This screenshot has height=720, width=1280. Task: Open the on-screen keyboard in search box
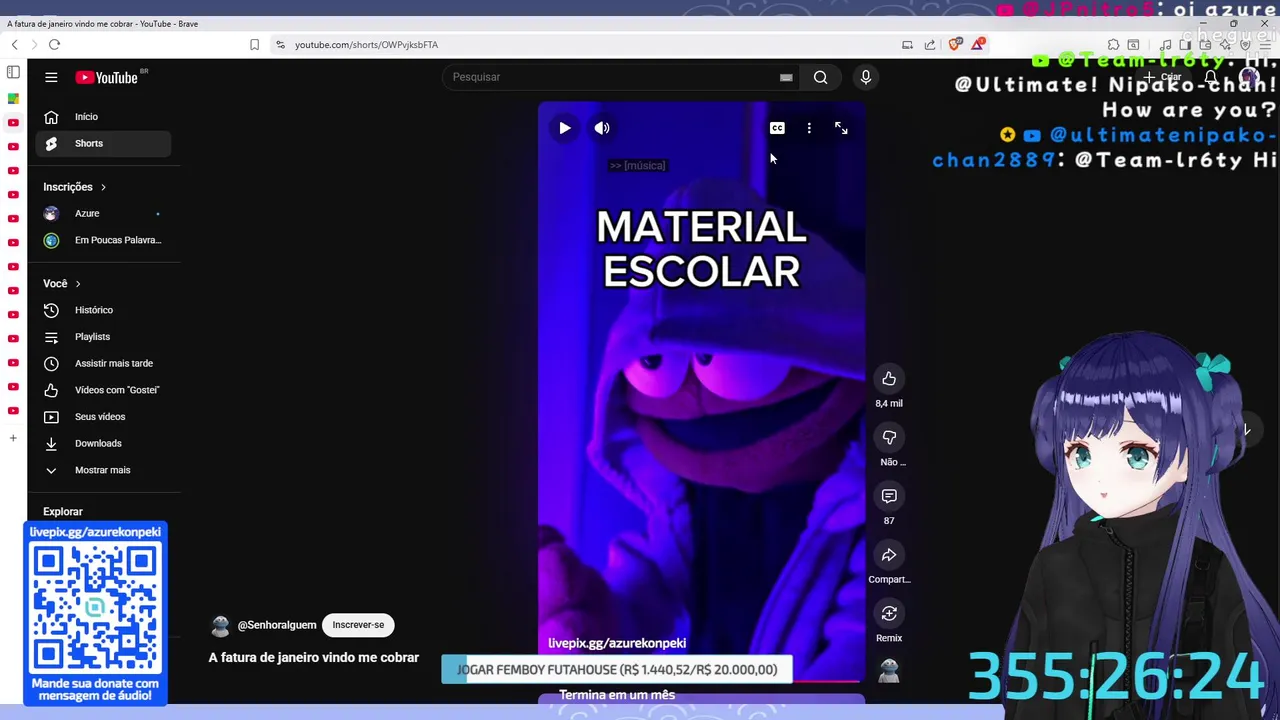(x=786, y=77)
